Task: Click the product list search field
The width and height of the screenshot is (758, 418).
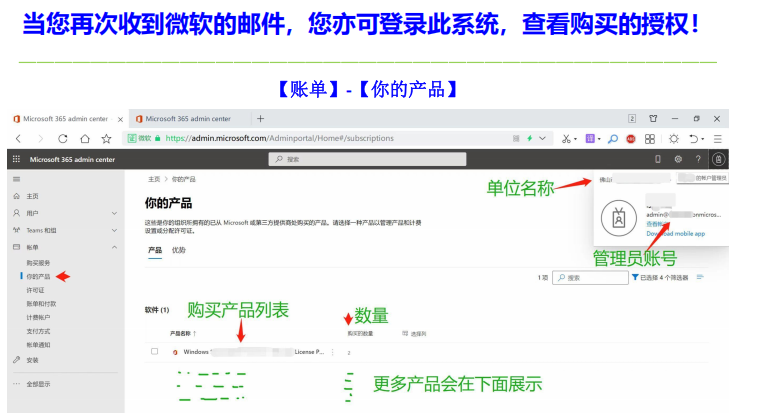Action: click(x=590, y=278)
